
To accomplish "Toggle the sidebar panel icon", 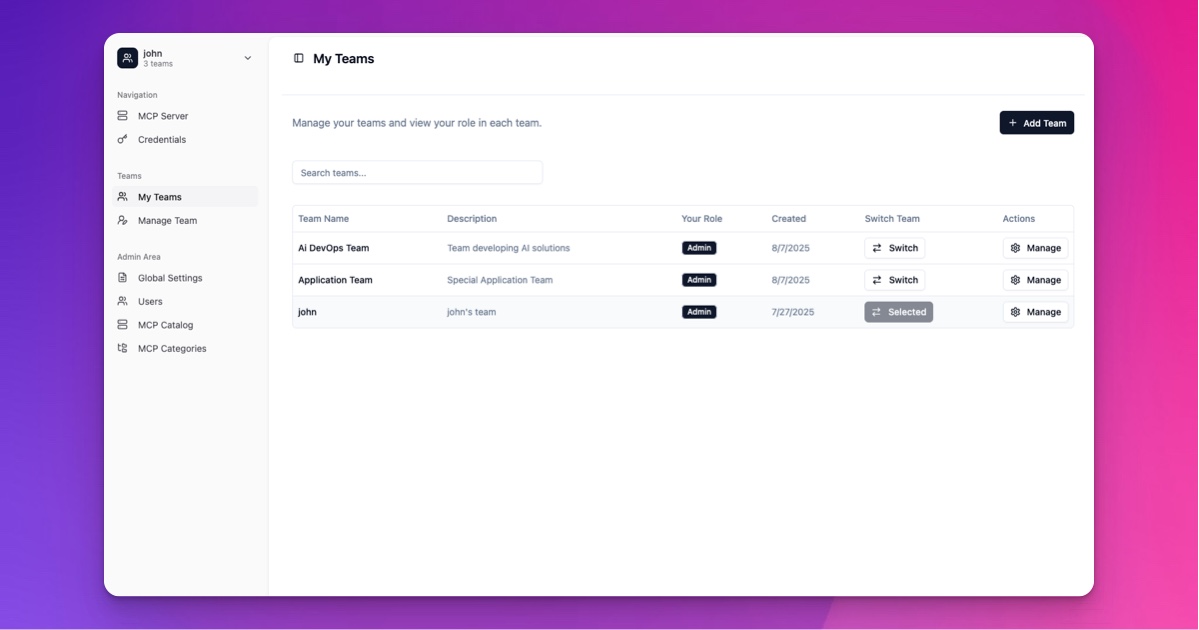I will click(x=299, y=58).
